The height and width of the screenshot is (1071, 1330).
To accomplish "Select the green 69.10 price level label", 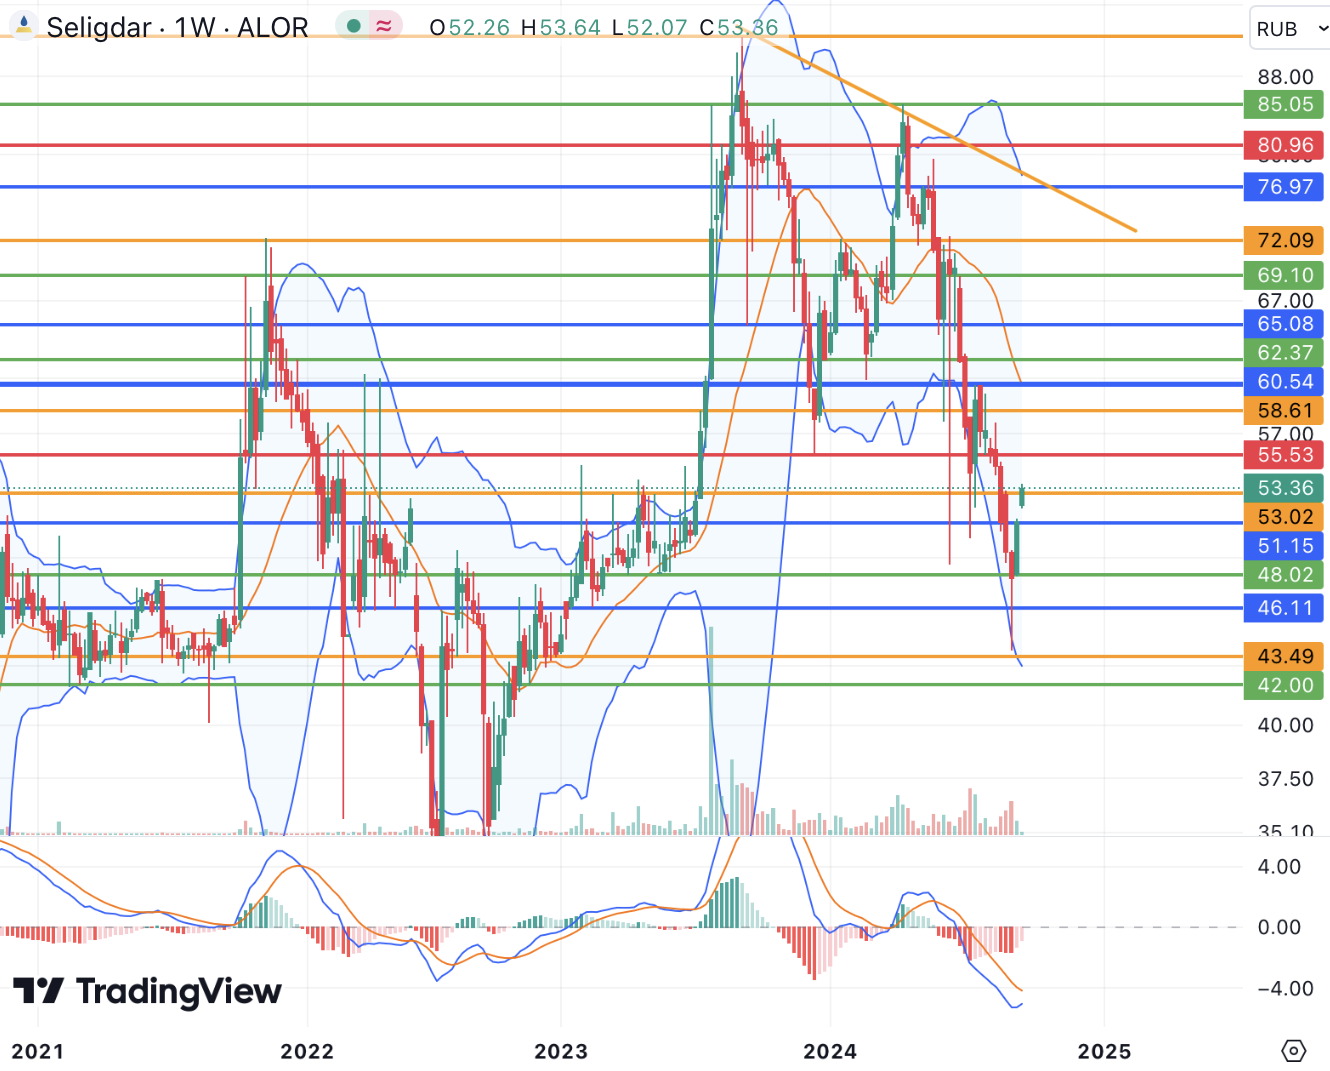I will [1284, 275].
